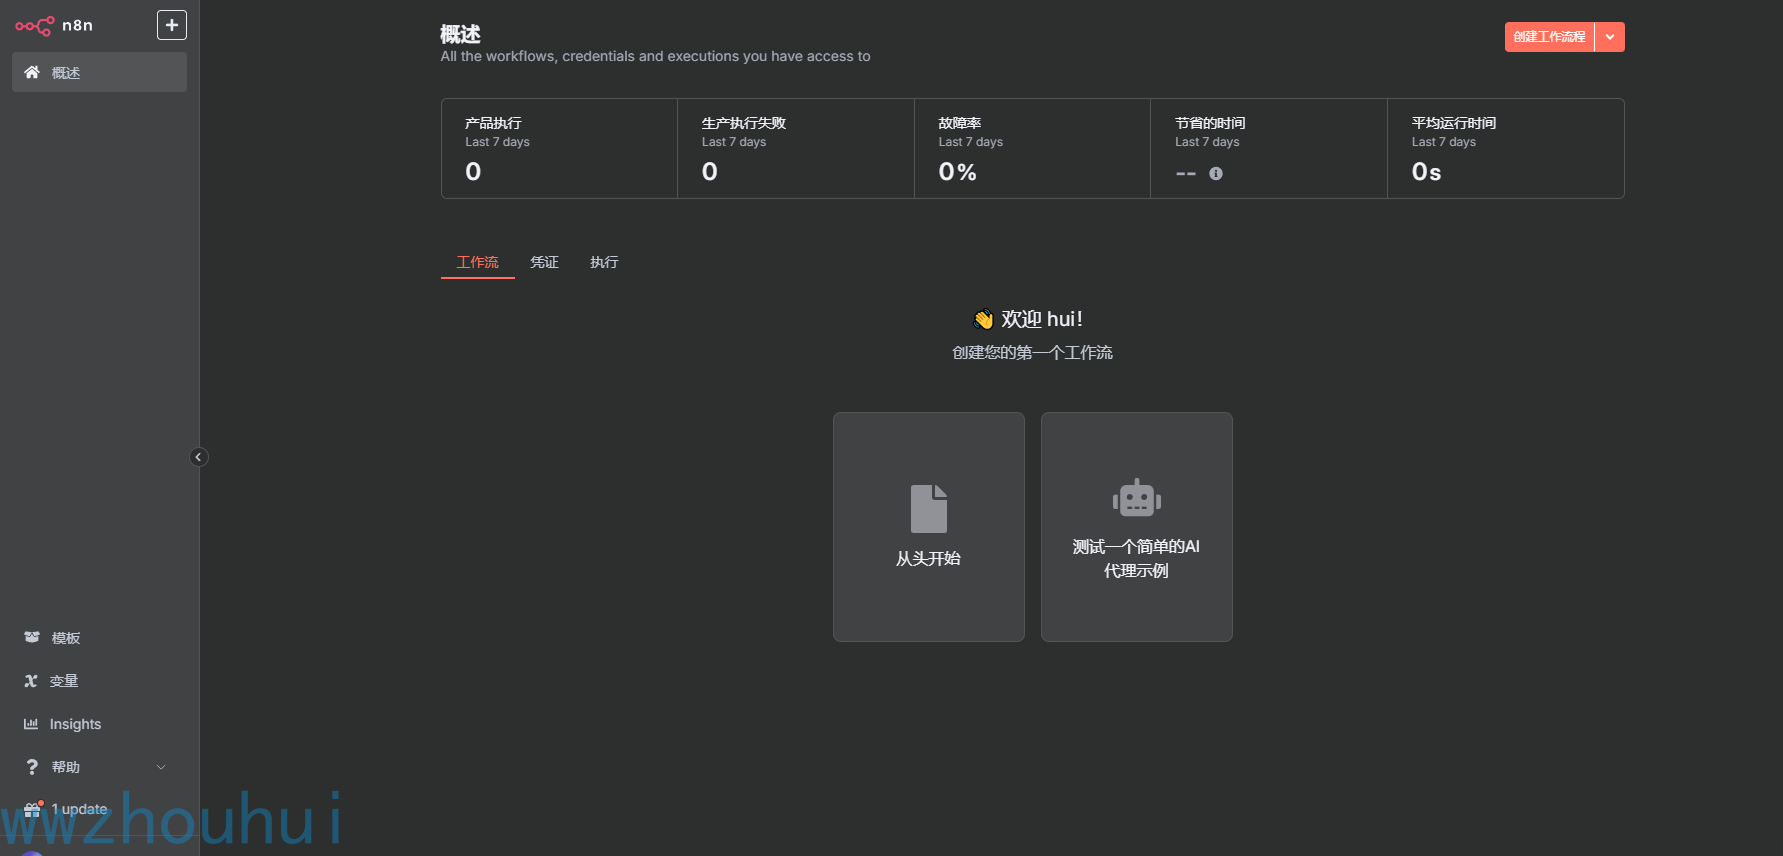The width and height of the screenshot is (1783, 856).
Task: Switch to the 凭证 tab
Action: [x=544, y=262]
